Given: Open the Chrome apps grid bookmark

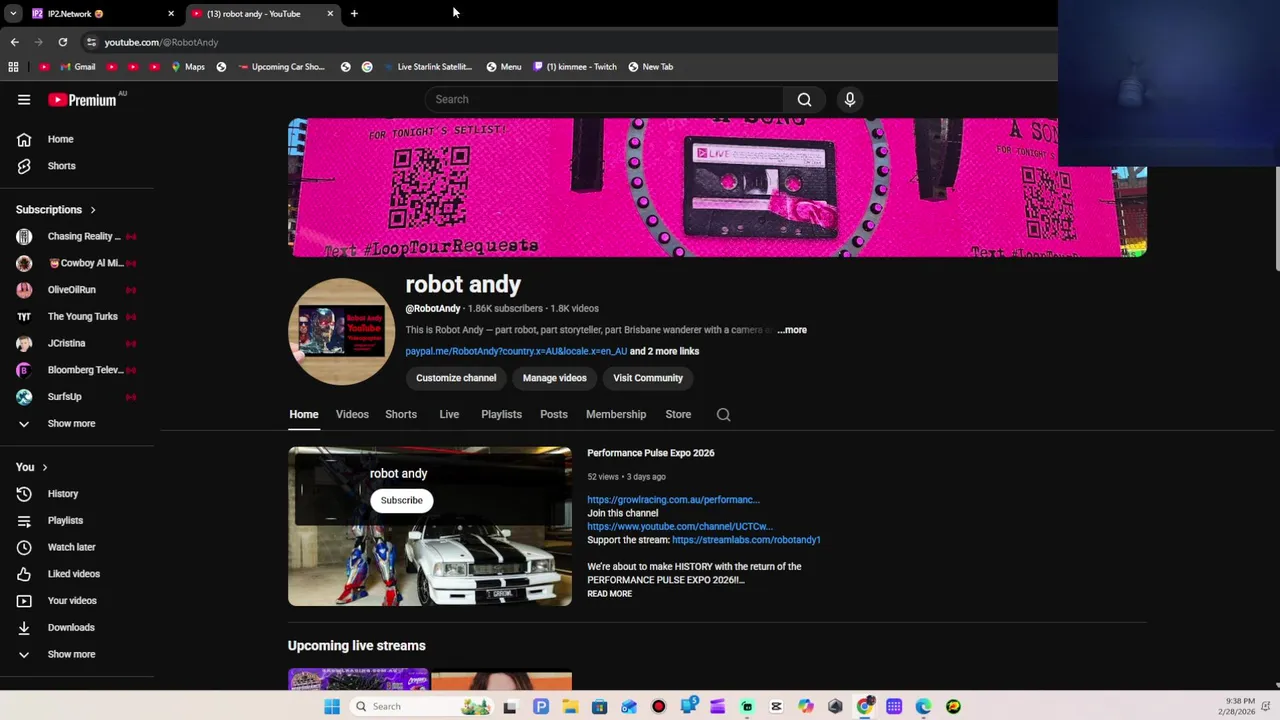Looking at the screenshot, I should click(13, 67).
